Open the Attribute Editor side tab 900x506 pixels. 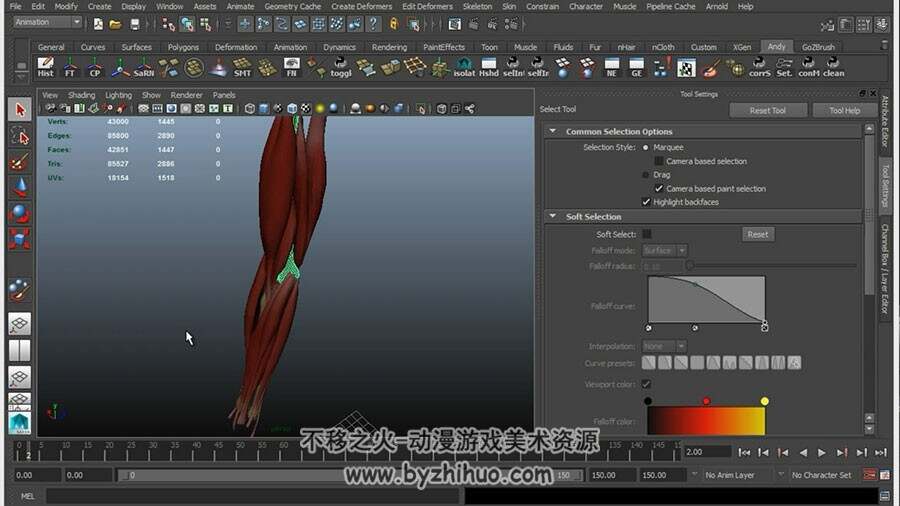click(x=885, y=122)
